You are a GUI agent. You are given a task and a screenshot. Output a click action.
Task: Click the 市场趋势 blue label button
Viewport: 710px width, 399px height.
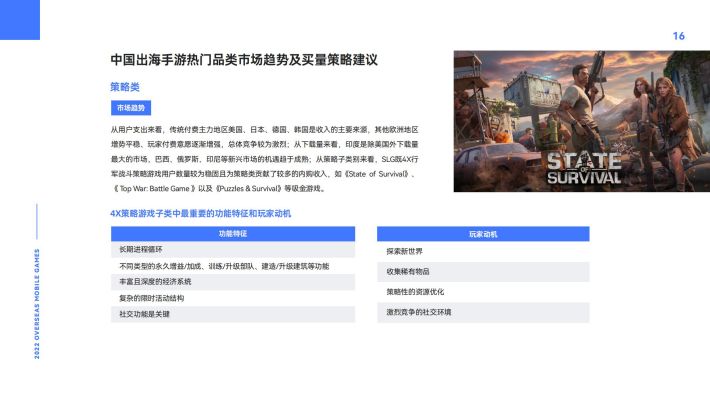131,108
